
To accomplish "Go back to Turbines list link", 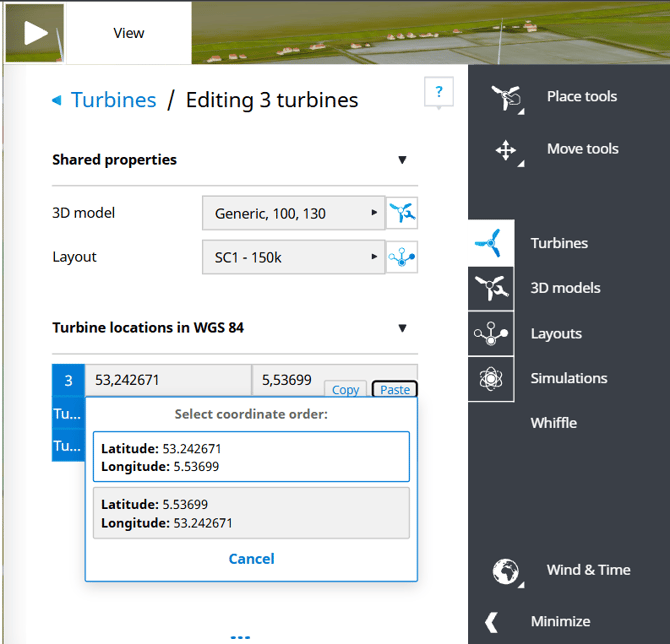I will [114, 100].
